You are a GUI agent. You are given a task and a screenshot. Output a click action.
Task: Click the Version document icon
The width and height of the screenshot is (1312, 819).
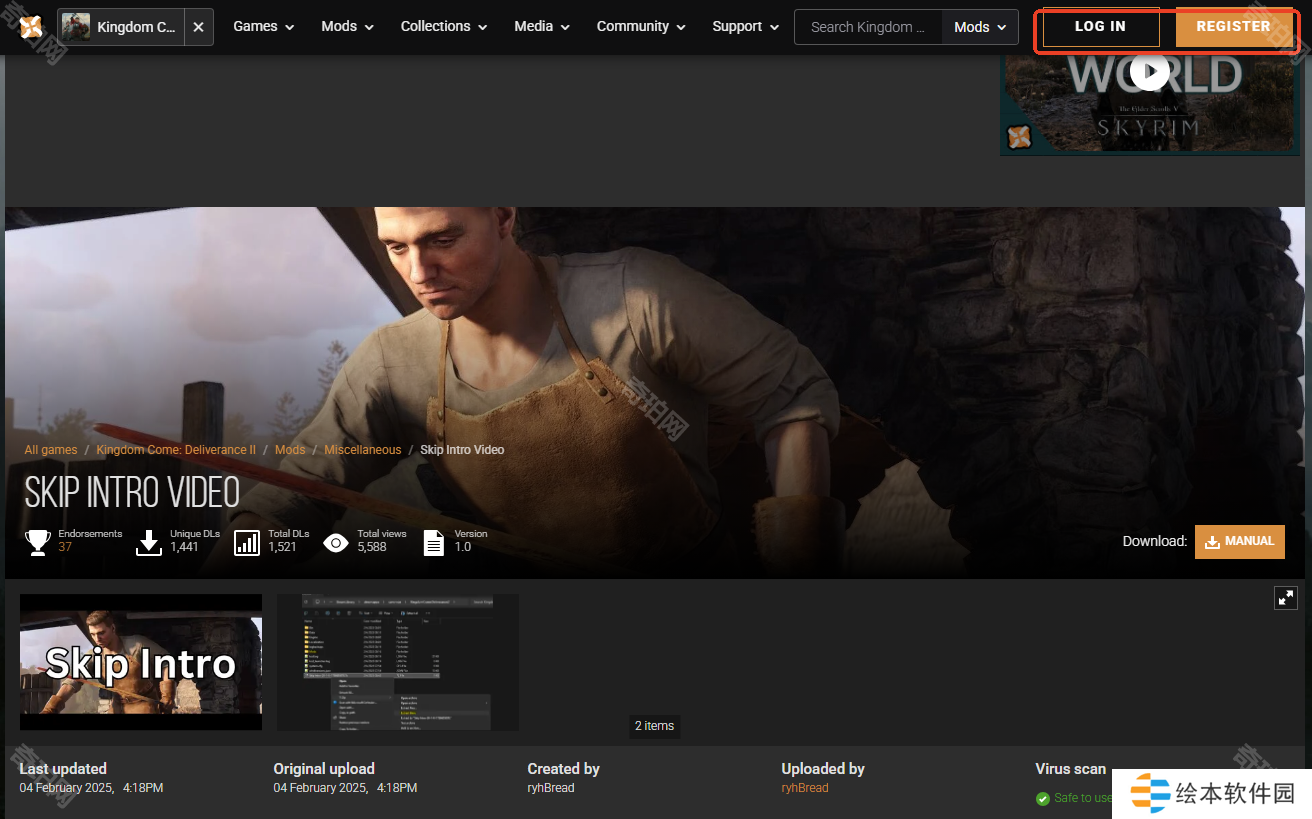[434, 542]
